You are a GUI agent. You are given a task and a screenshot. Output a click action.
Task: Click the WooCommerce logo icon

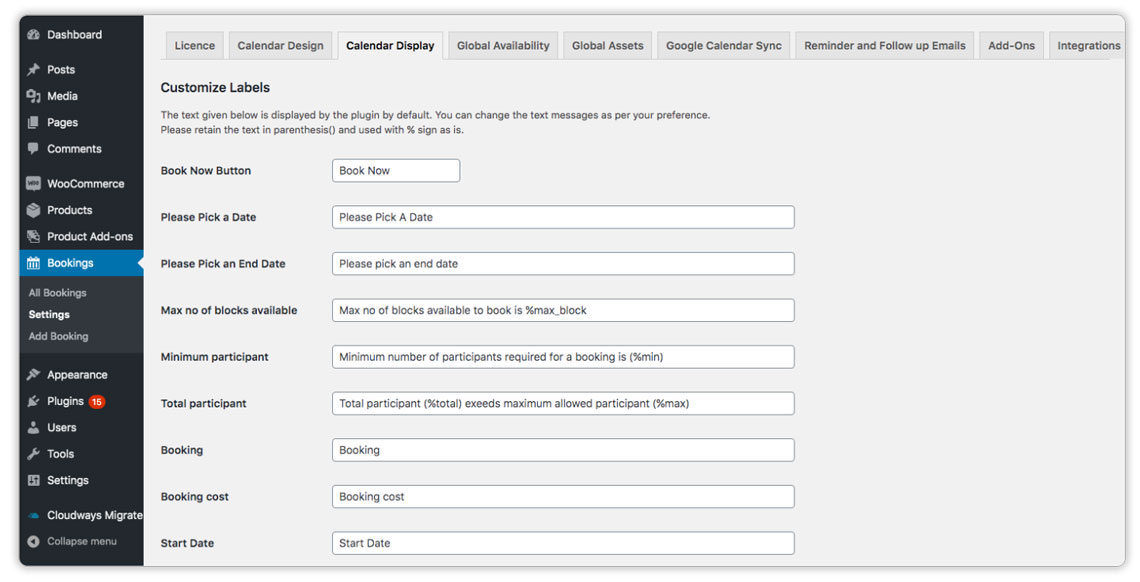coord(33,184)
